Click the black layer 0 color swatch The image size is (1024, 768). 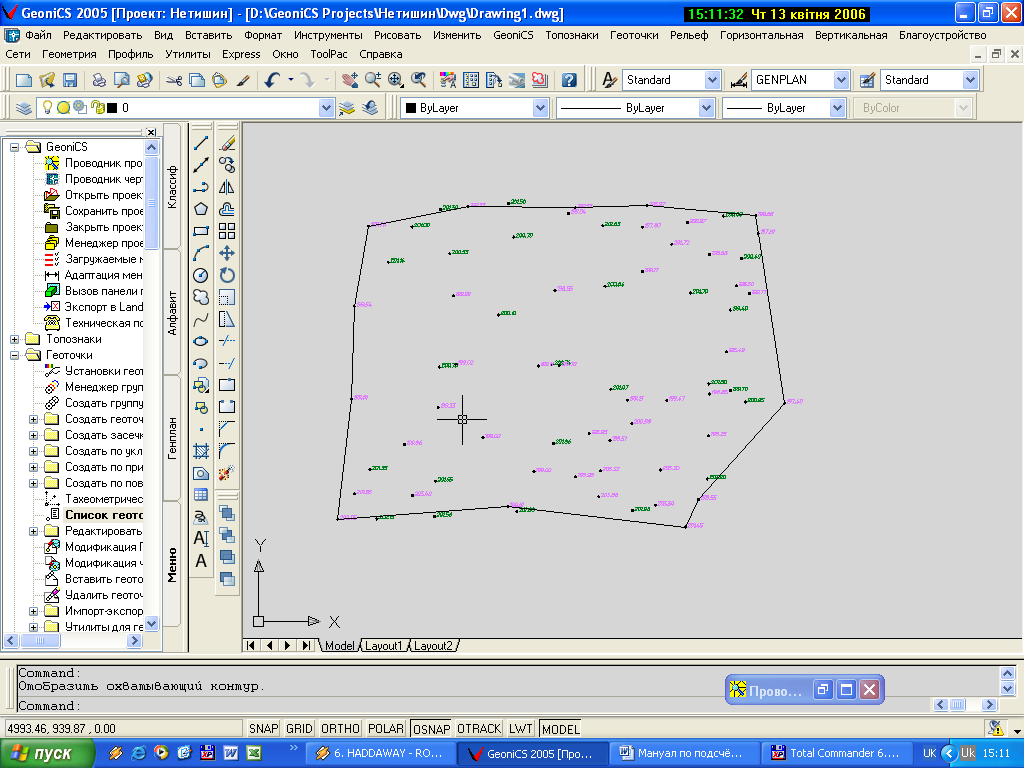(x=112, y=108)
